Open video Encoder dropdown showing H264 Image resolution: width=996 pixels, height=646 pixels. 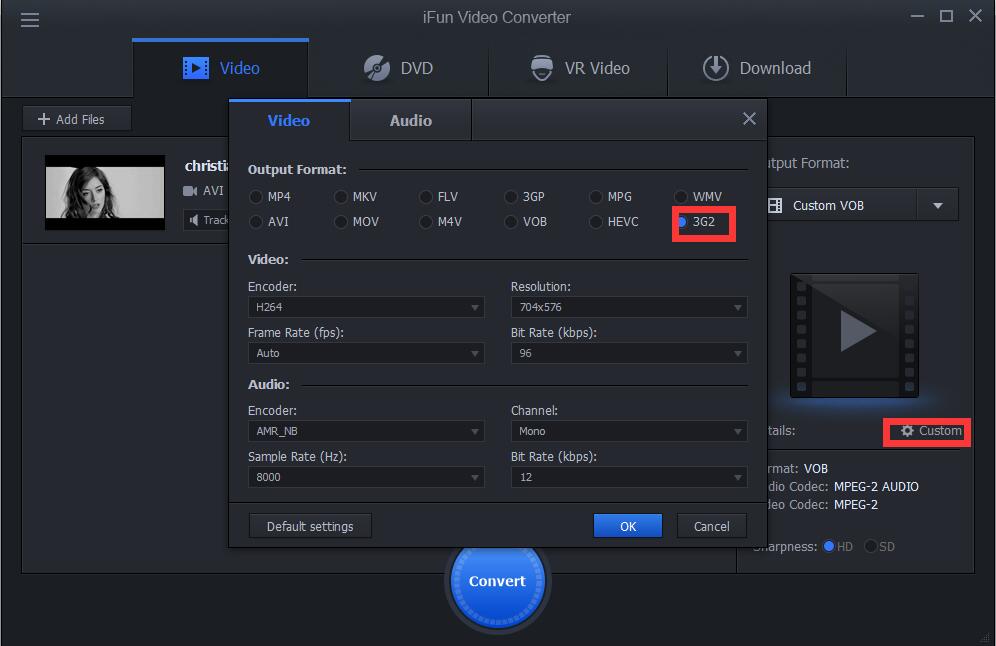pos(366,307)
